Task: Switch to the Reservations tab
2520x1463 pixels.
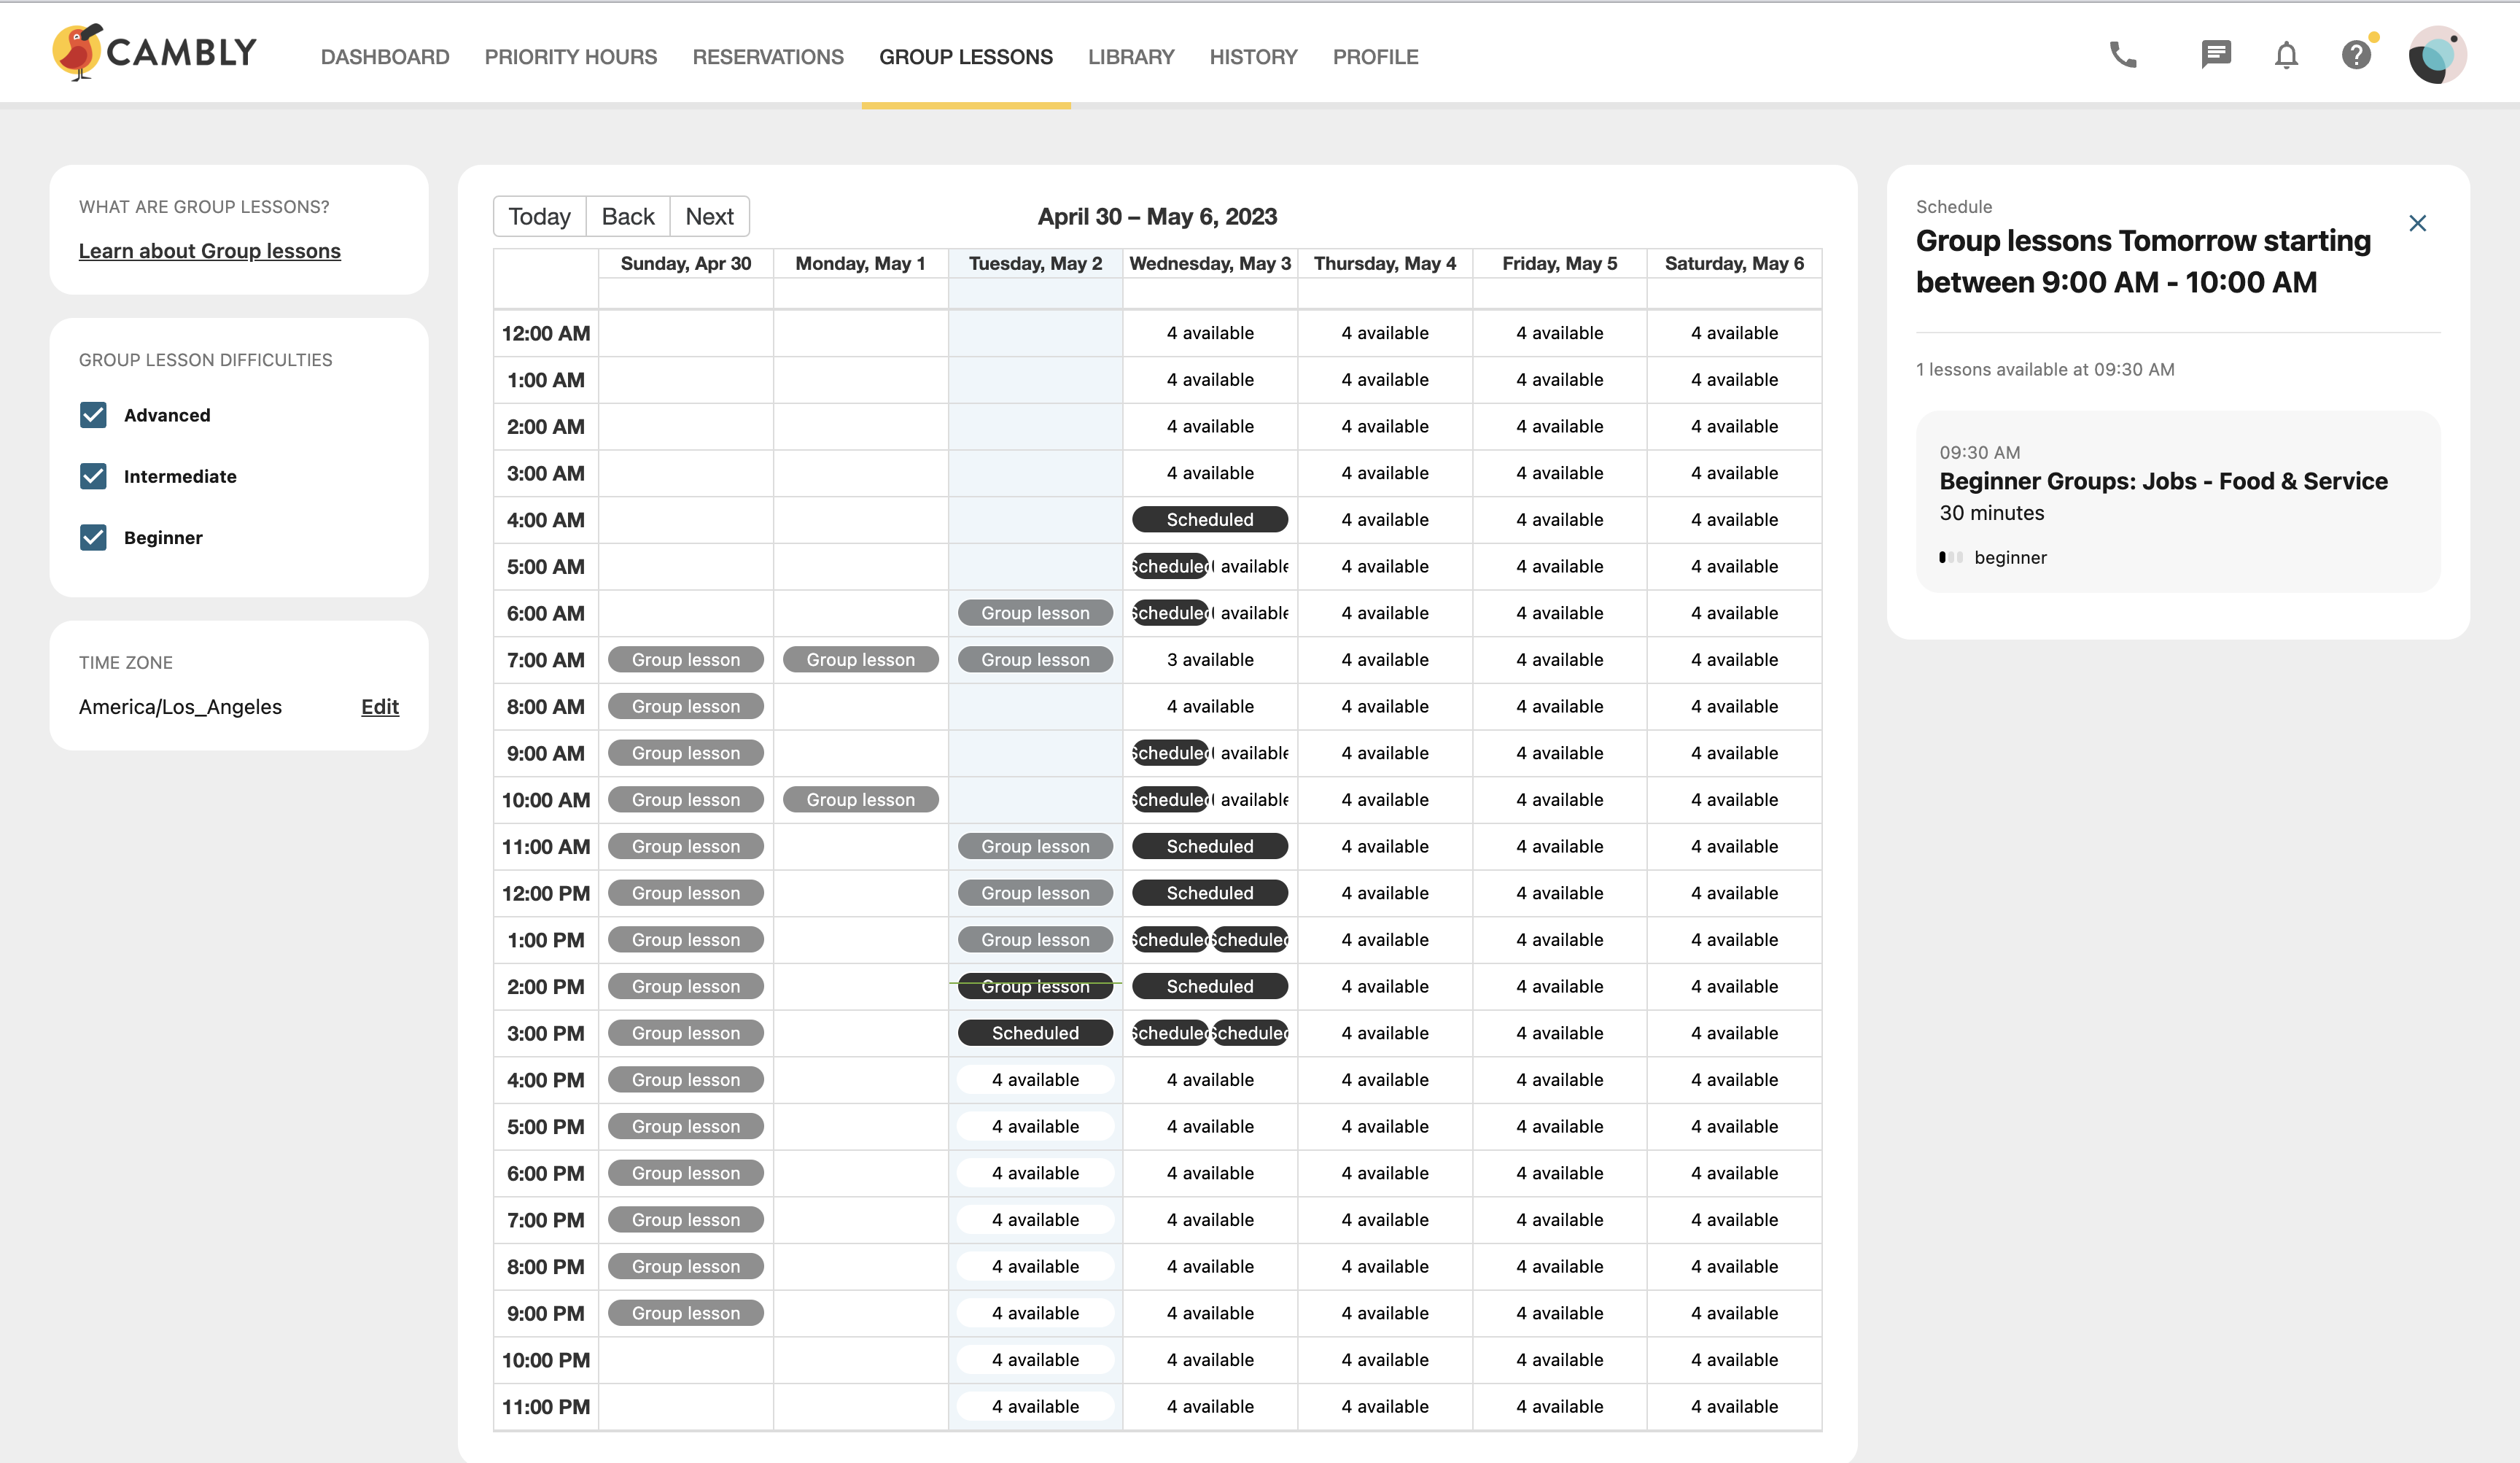Action: 768,57
